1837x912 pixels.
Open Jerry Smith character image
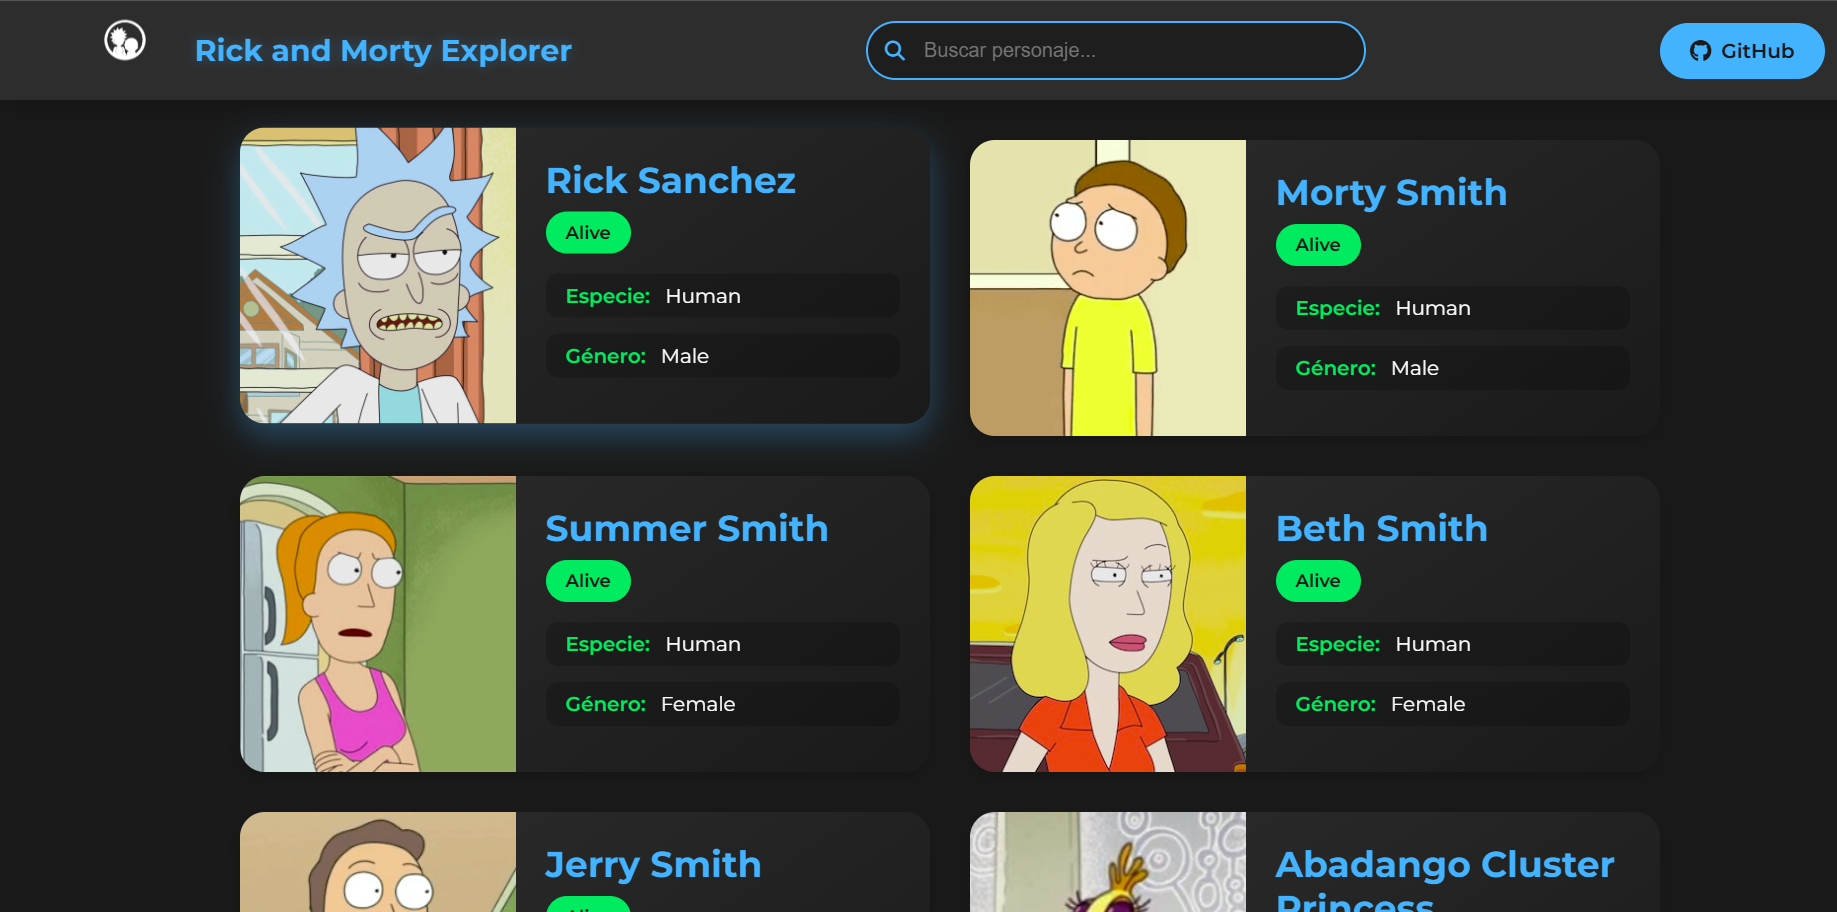pos(378,862)
